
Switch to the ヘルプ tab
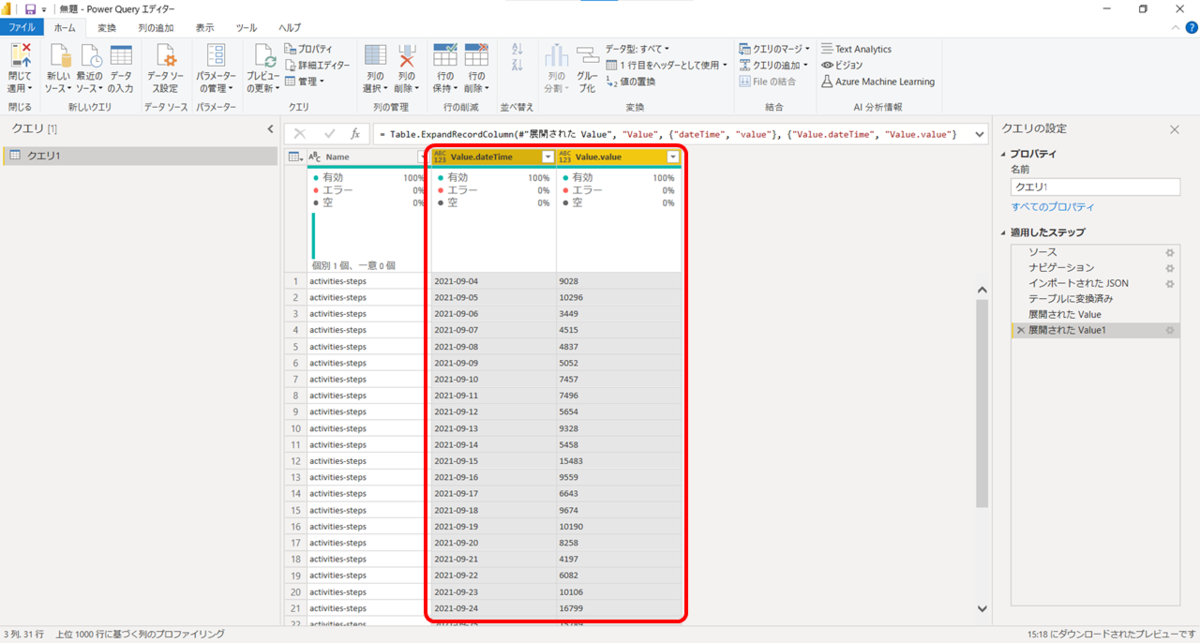click(x=290, y=27)
